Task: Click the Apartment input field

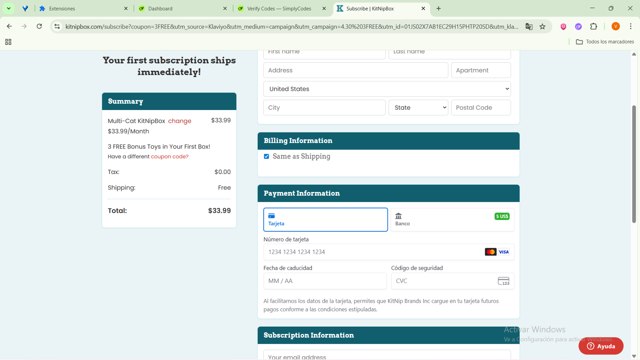Action: (481, 70)
